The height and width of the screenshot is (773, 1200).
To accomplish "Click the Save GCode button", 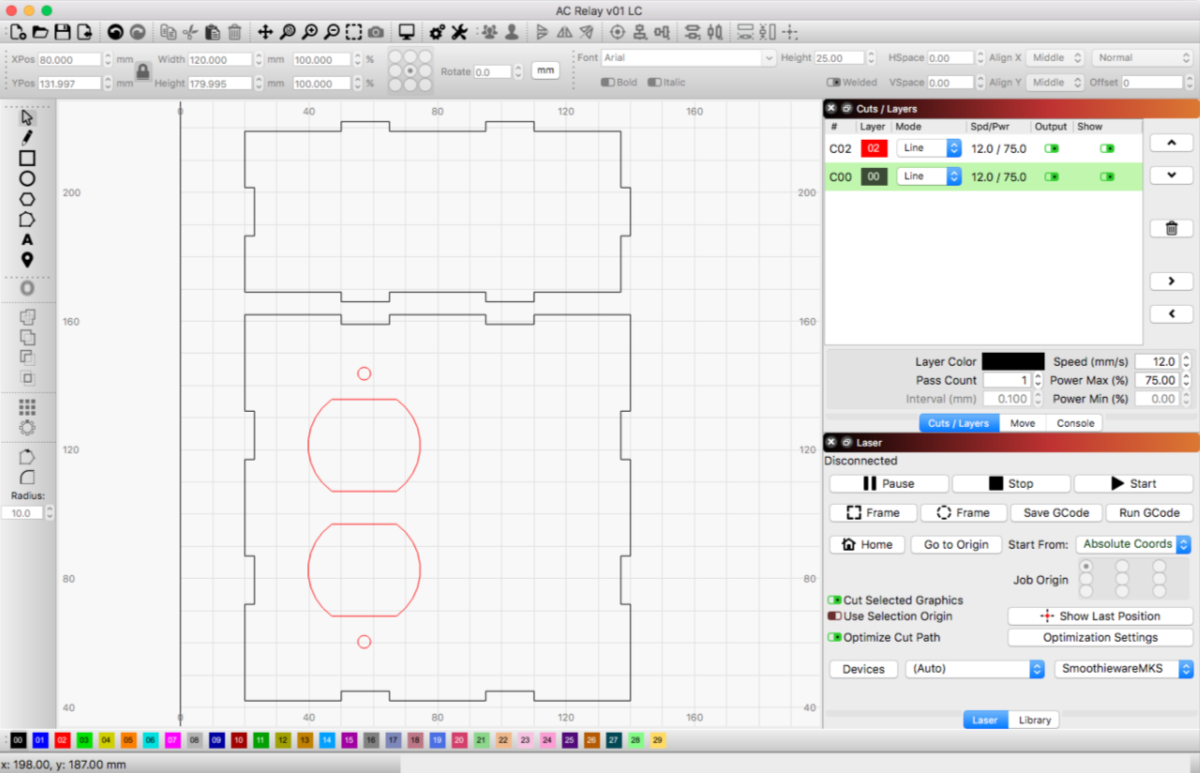I will [1056, 512].
